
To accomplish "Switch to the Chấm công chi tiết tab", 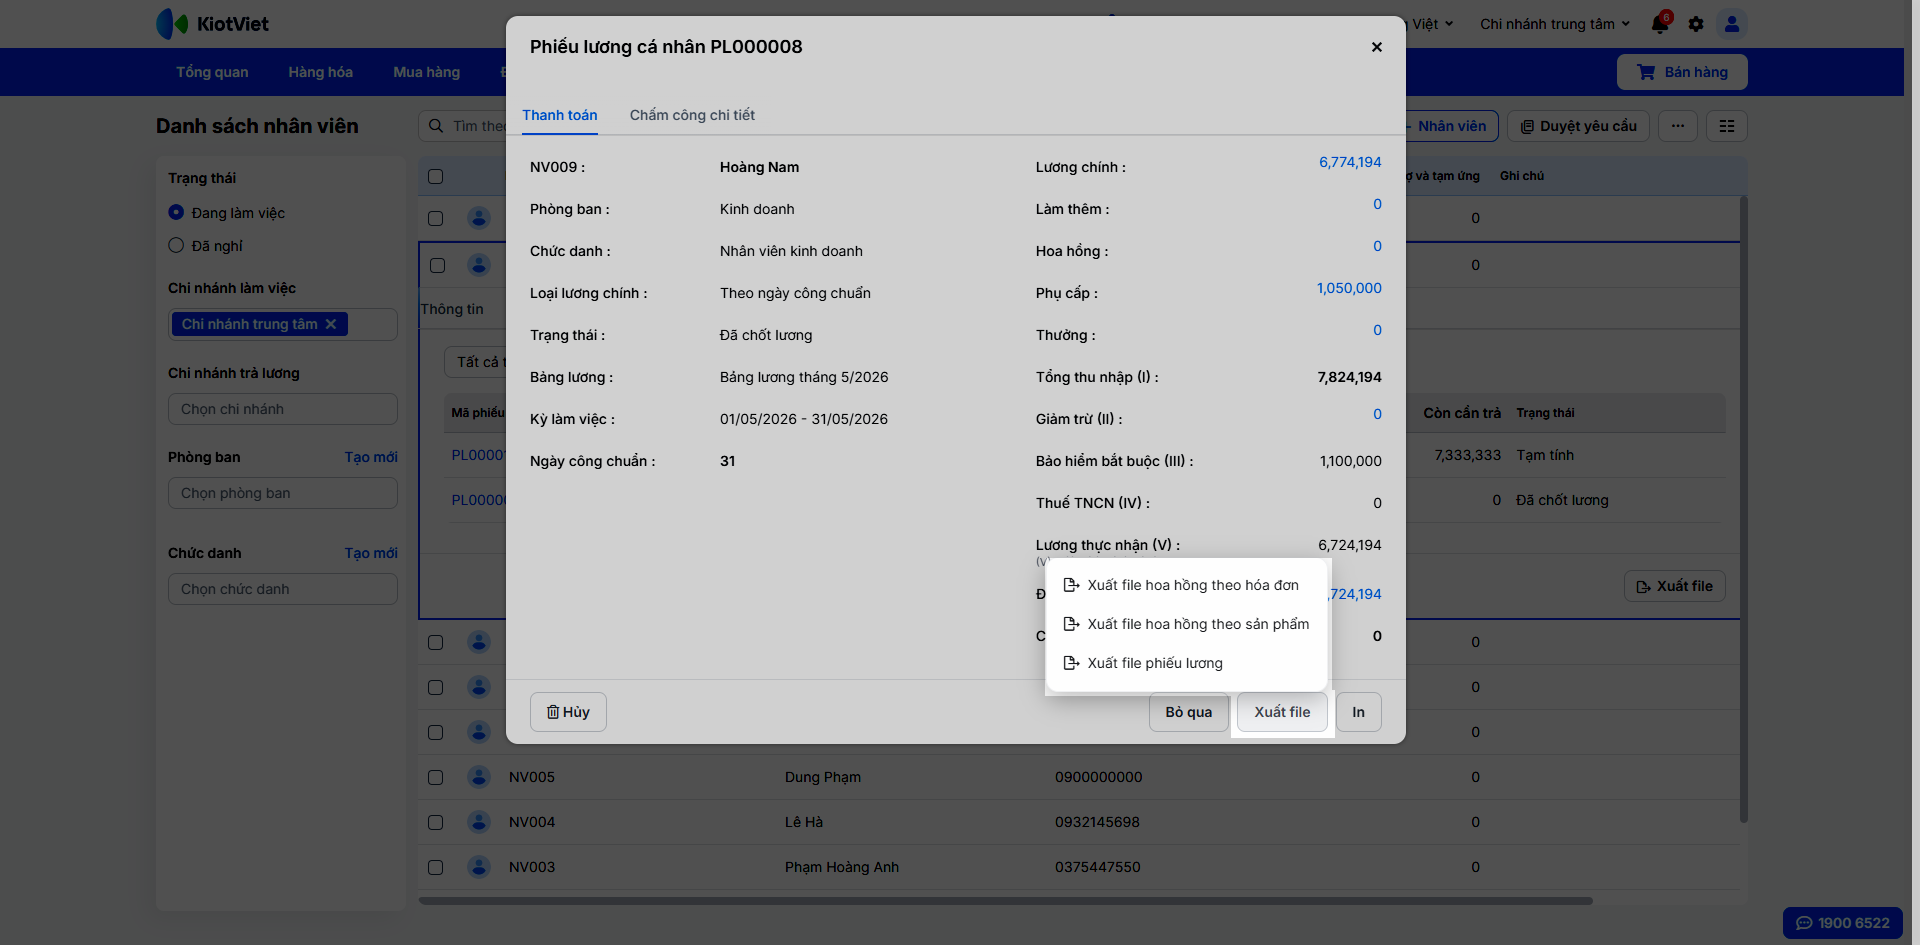I will [x=692, y=115].
